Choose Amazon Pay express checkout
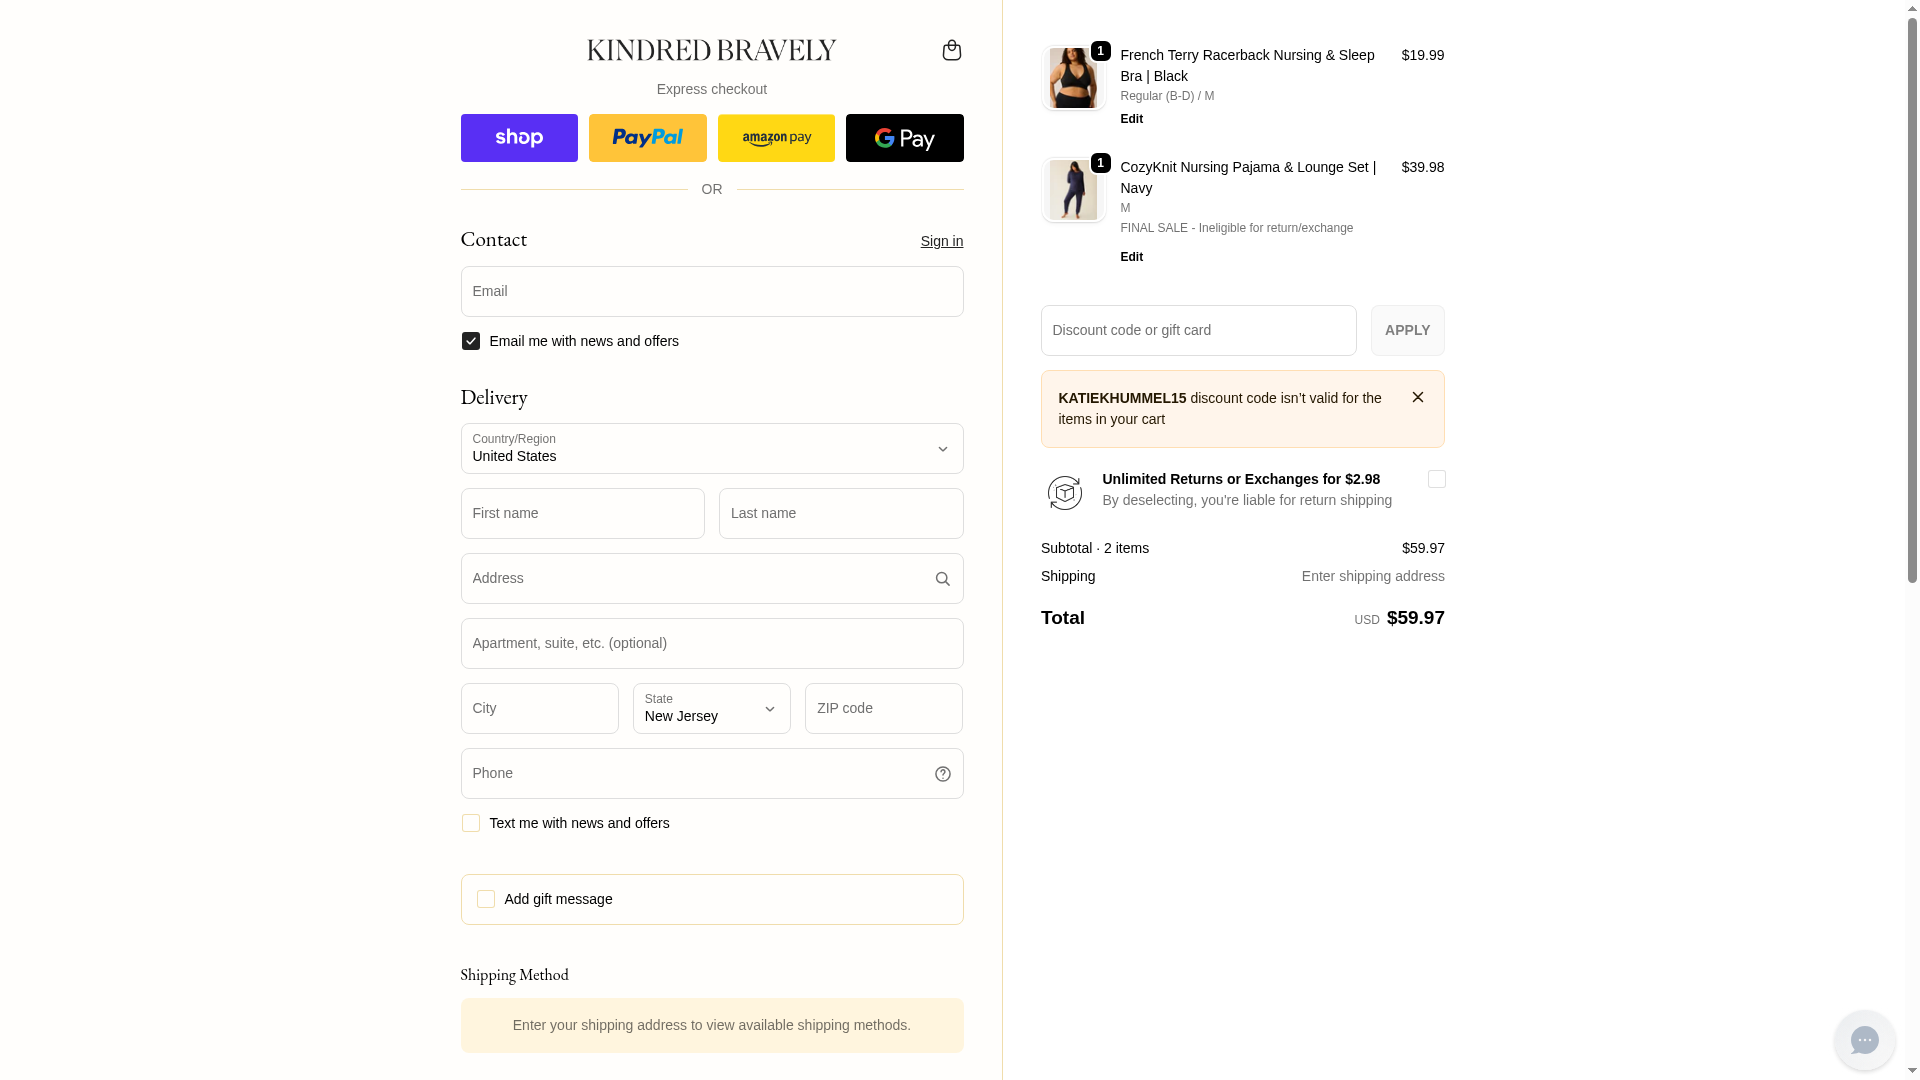 (x=776, y=138)
